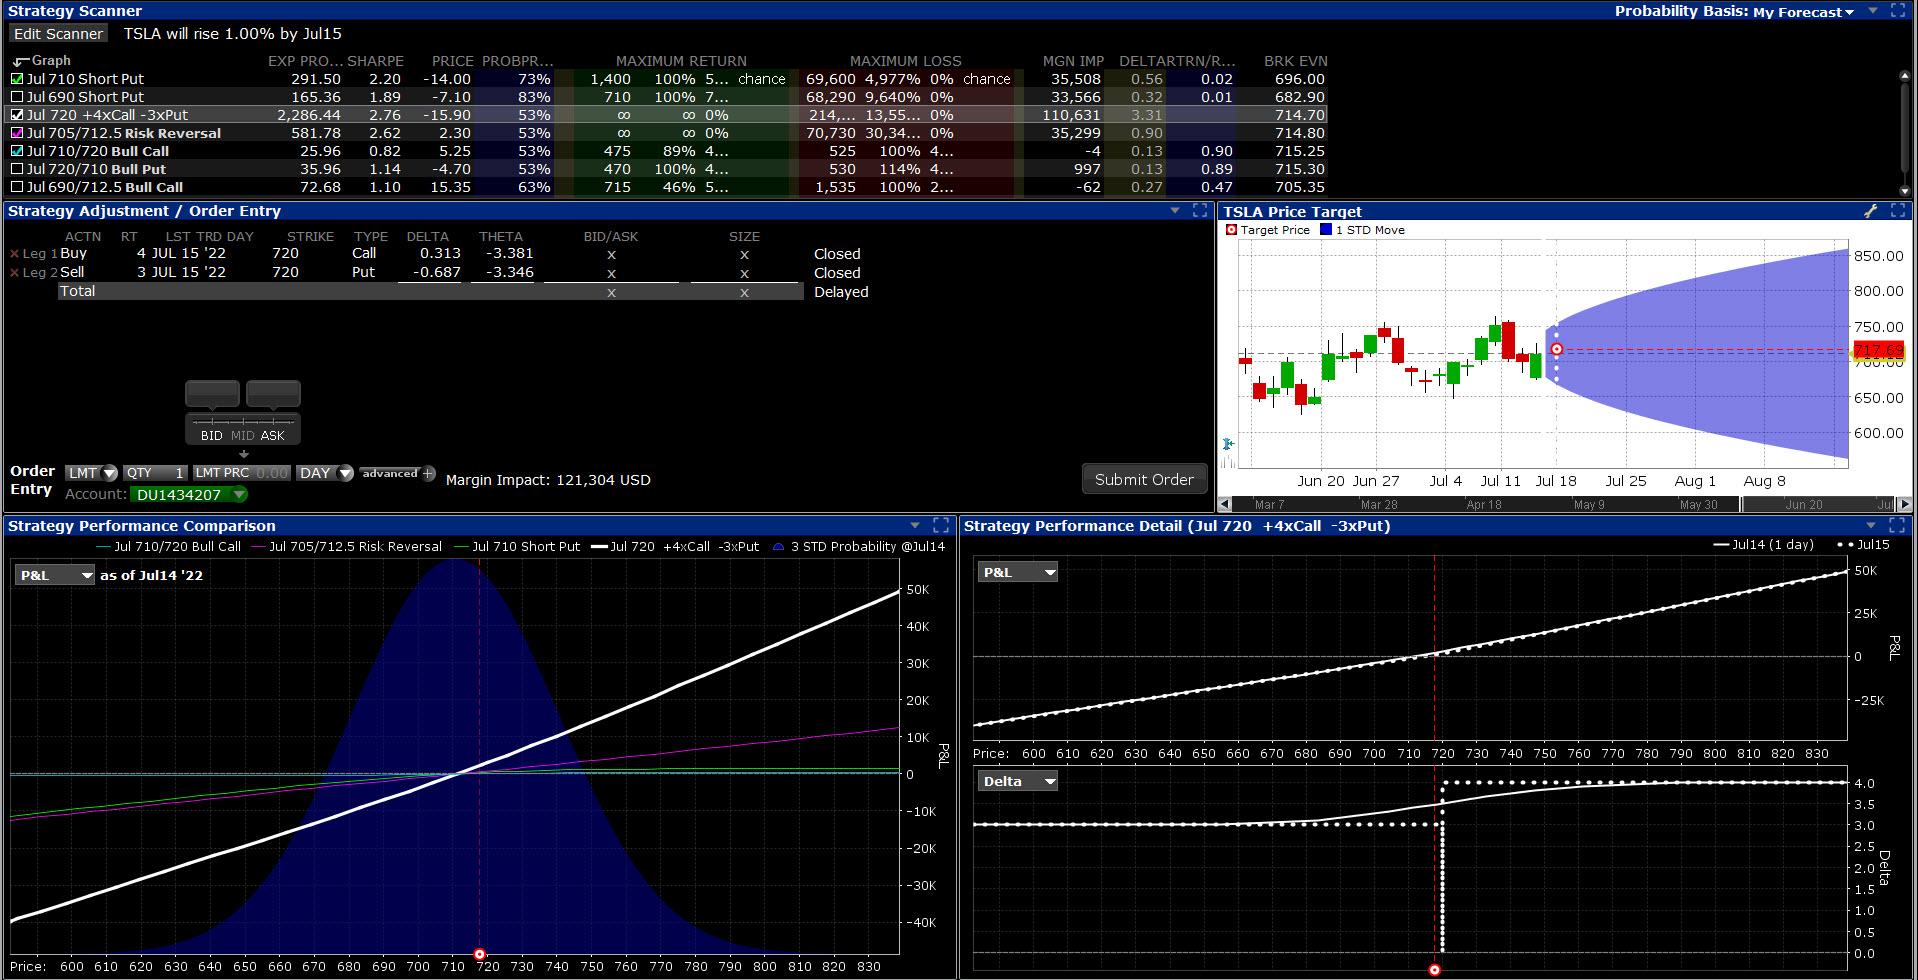Toggle graph checkbox for Jul 710 Short Put
Screen dimensions: 1918x980
[17, 79]
